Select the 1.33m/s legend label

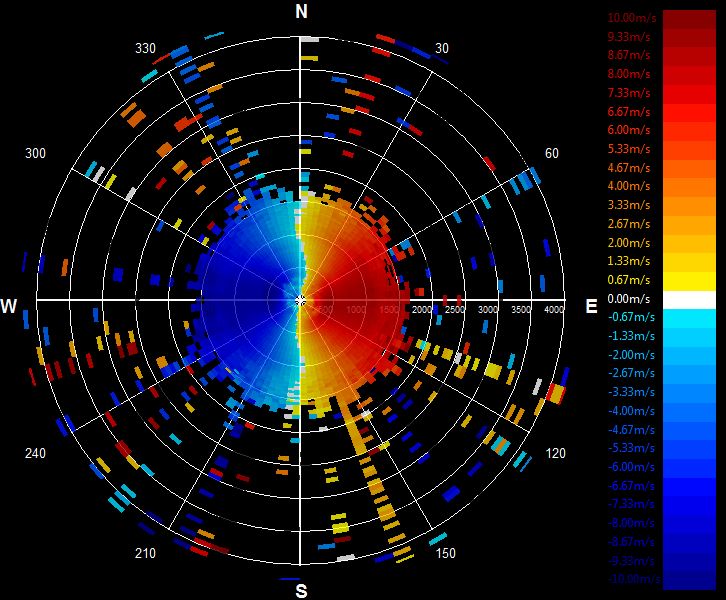[629, 261]
